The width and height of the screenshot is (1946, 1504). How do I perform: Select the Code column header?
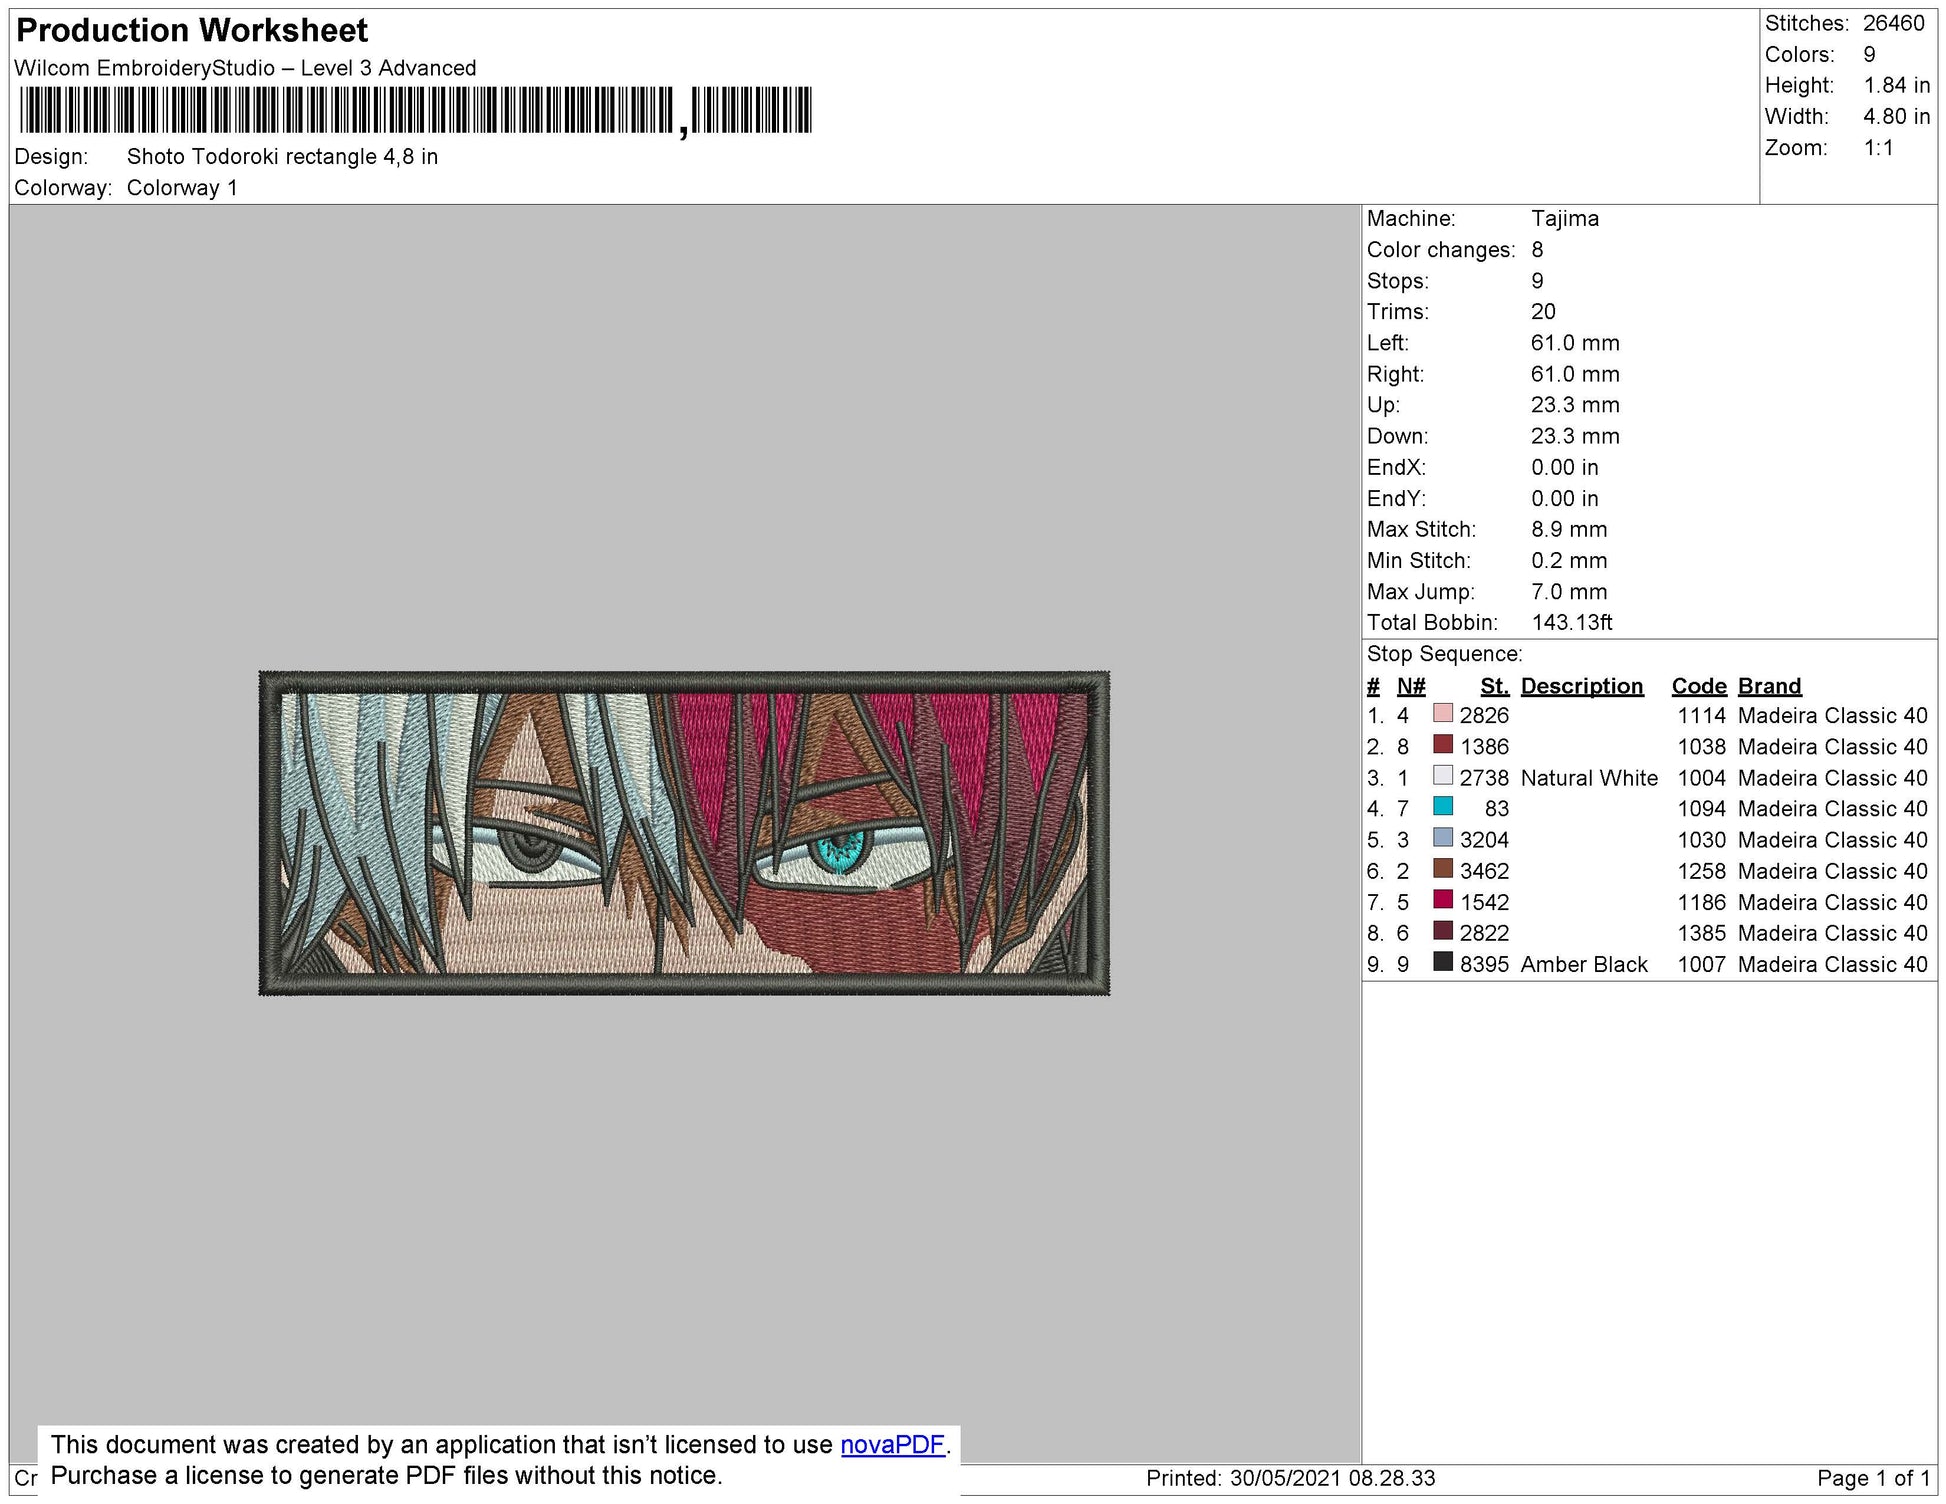point(1699,686)
